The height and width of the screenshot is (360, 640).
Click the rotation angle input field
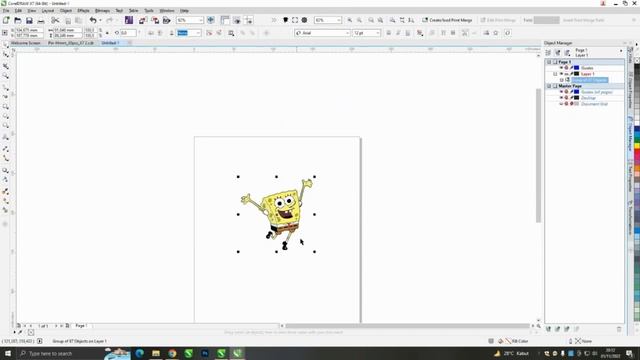pos(128,33)
